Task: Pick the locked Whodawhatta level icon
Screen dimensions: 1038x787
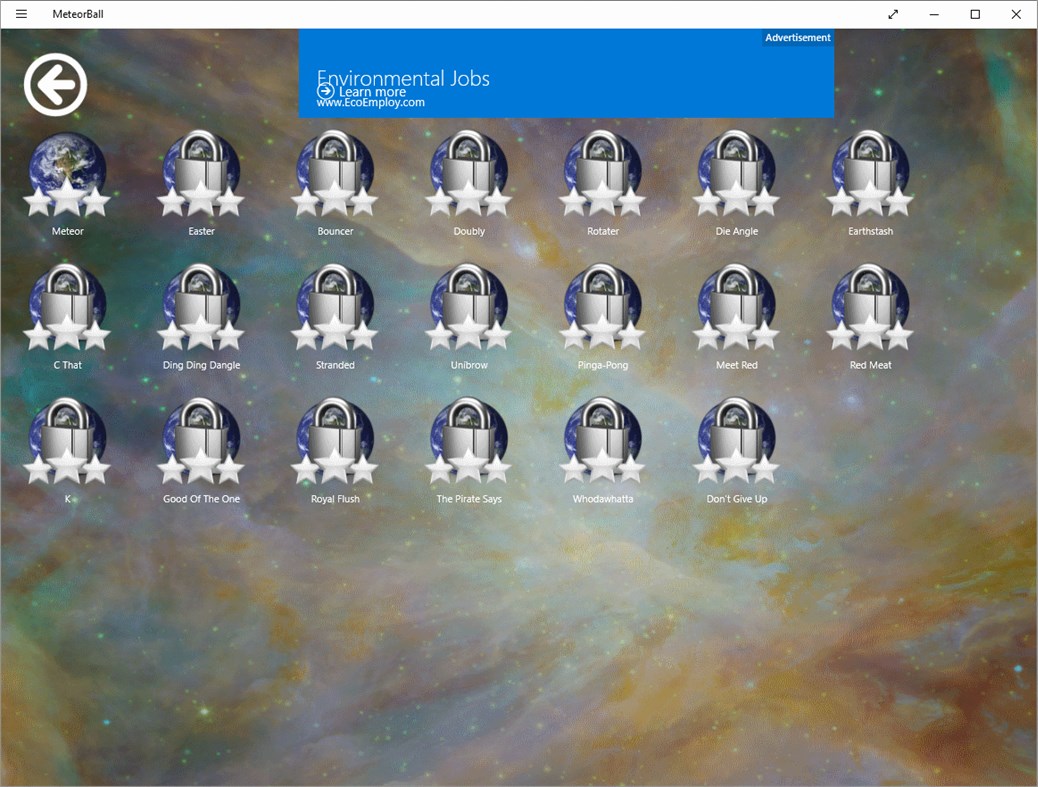Action: click(x=602, y=441)
